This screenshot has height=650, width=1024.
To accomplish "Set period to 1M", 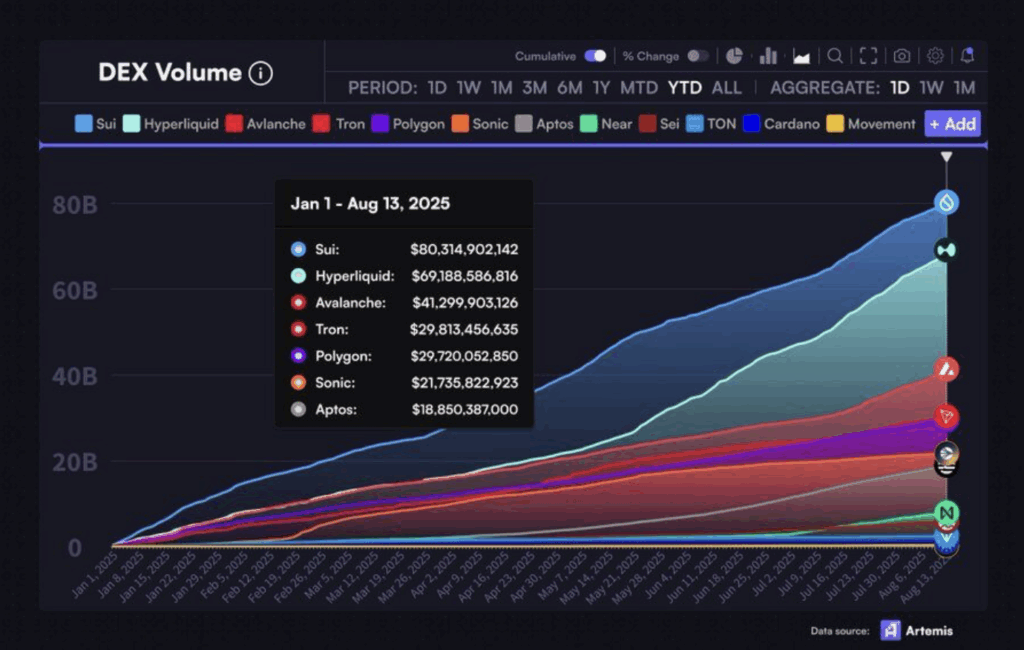I will 502,88.
